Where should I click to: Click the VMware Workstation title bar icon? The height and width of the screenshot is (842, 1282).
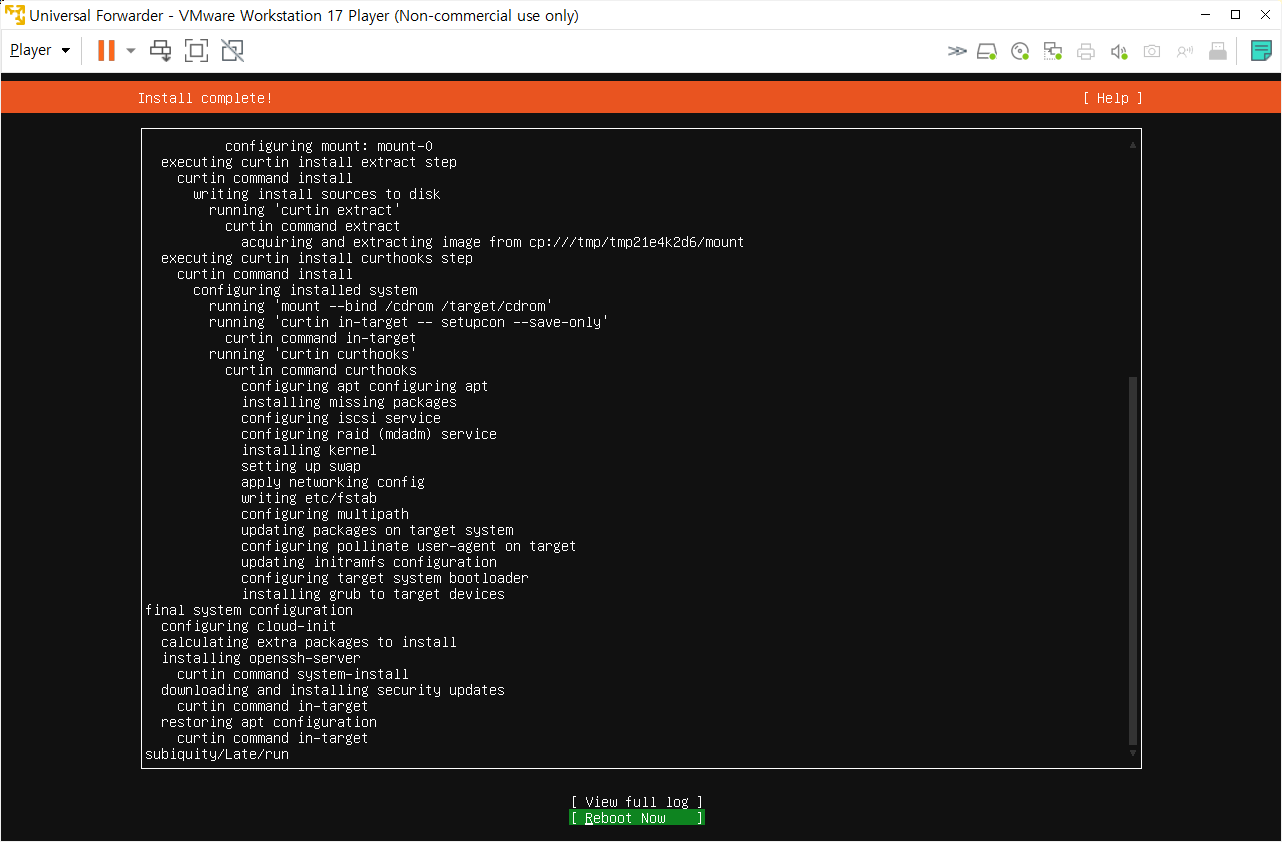coord(15,15)
